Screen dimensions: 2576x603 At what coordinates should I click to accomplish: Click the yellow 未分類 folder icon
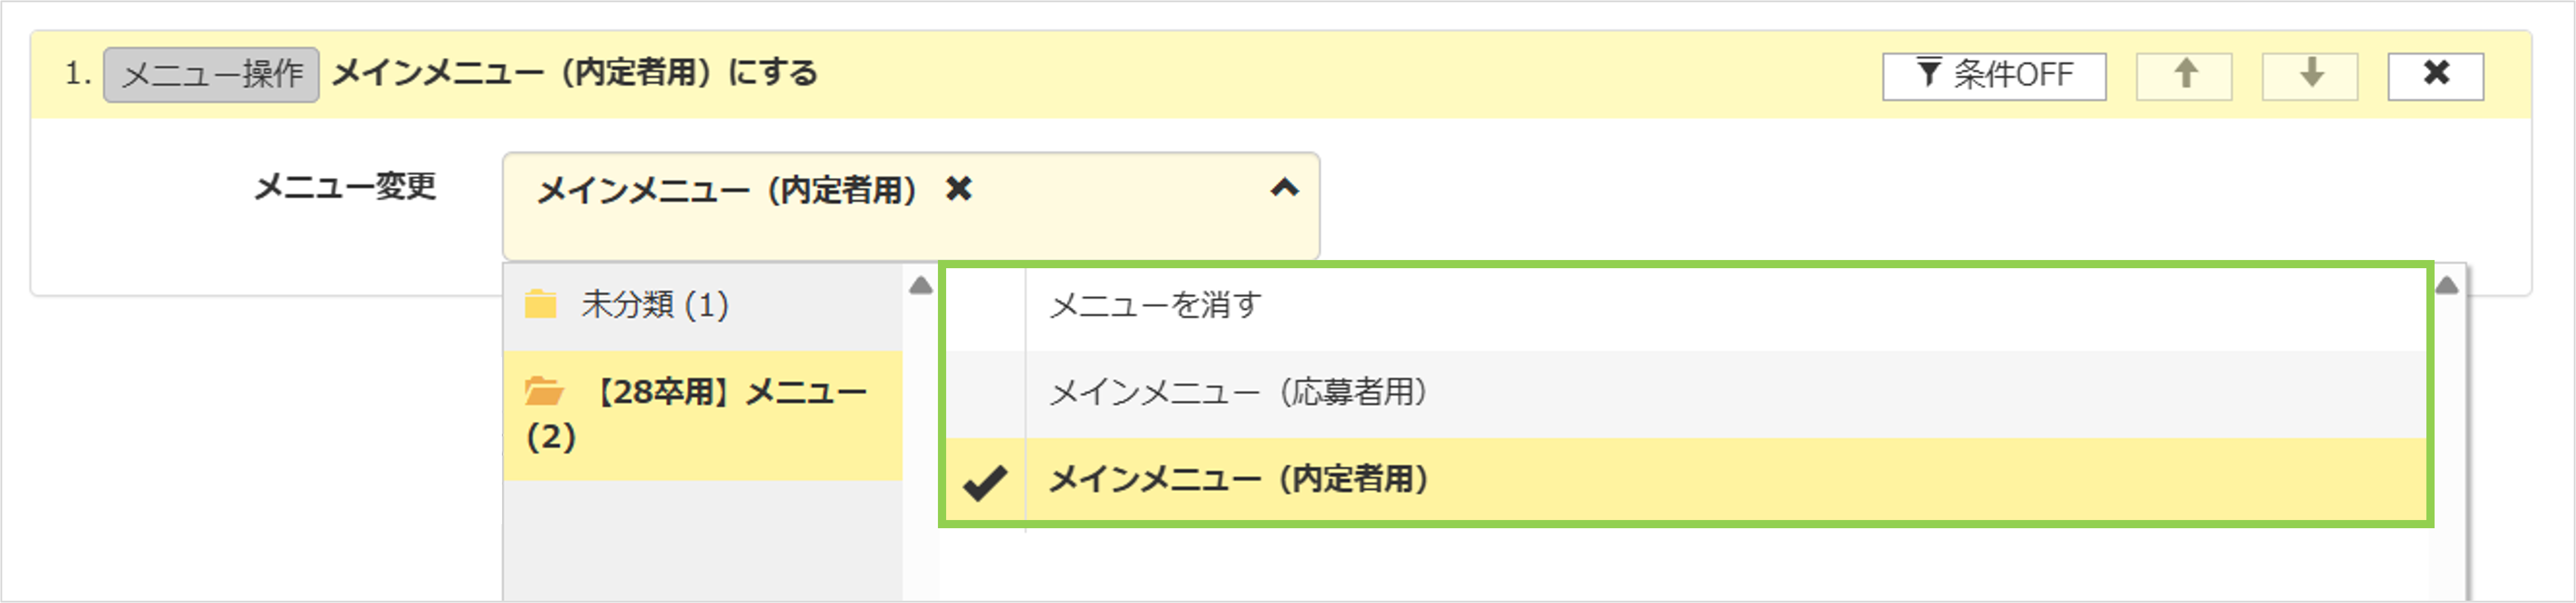point(540,303)
